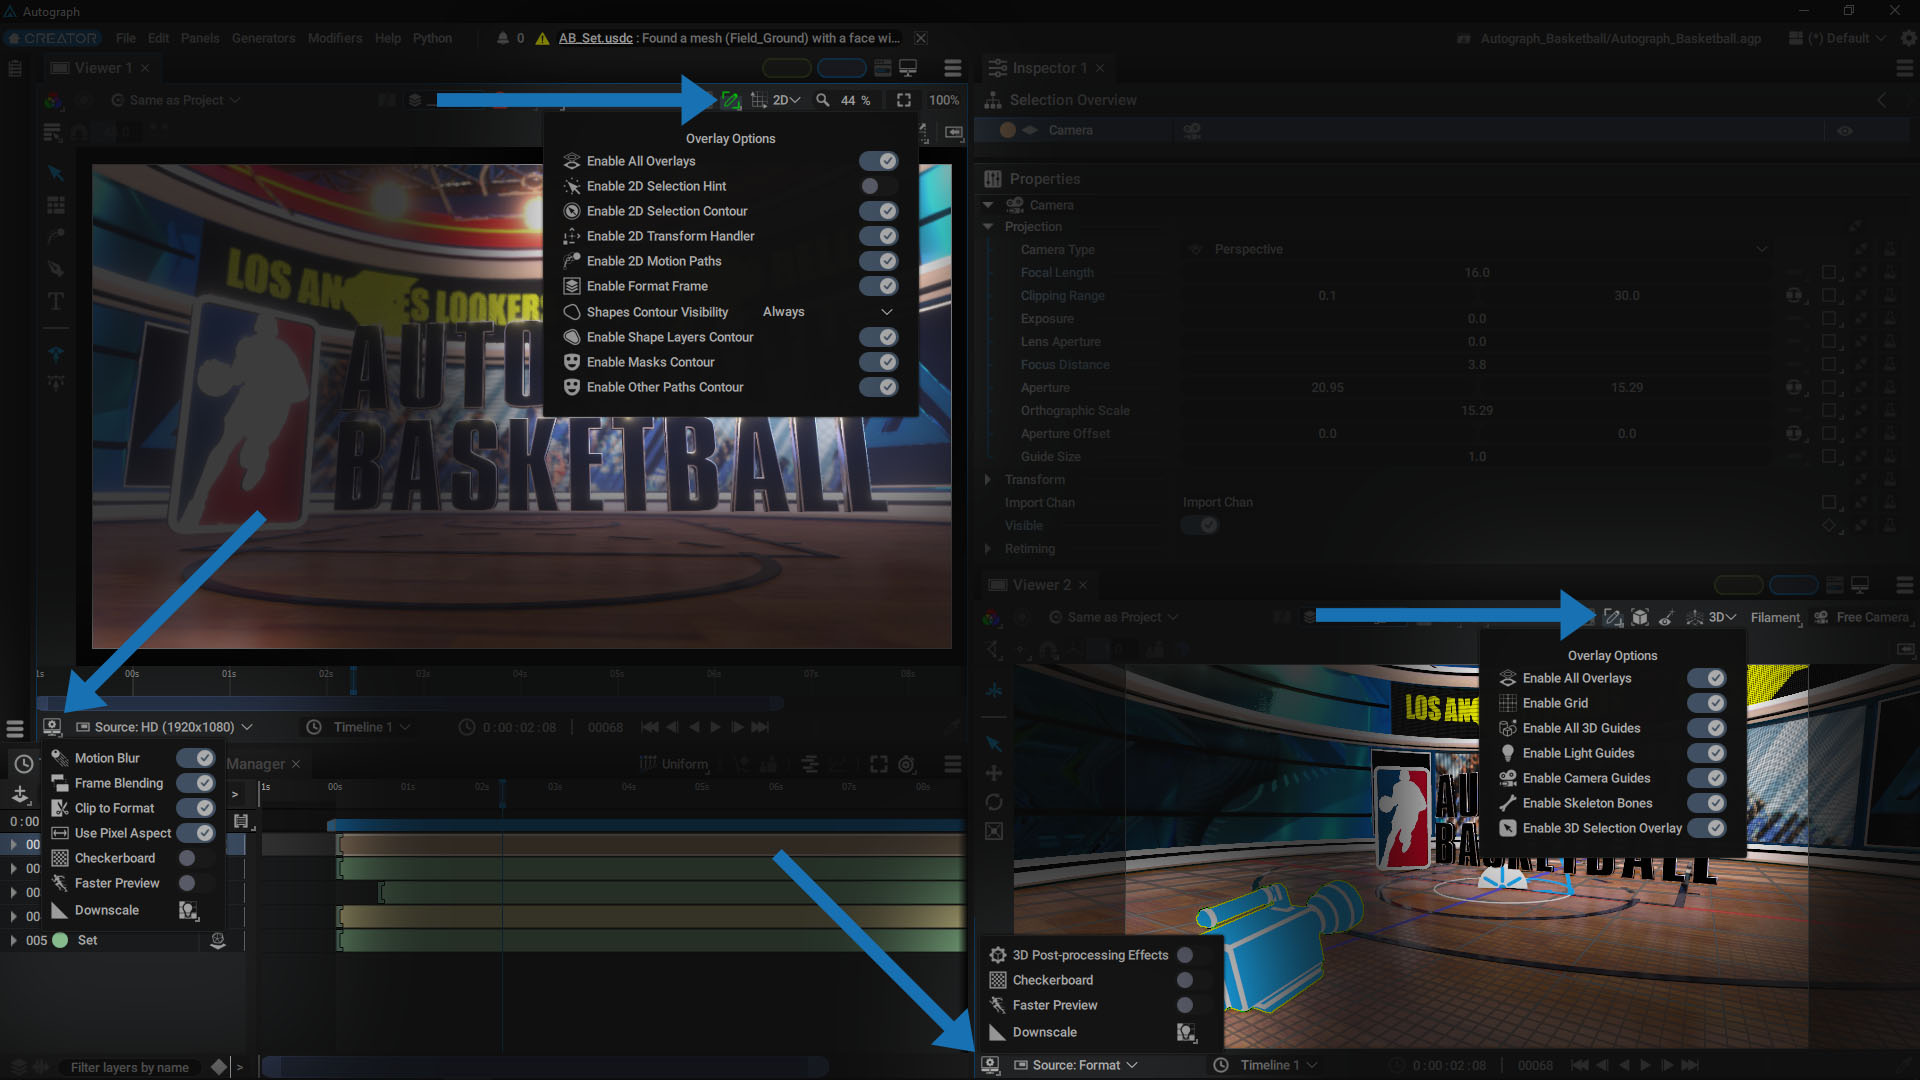Click the blue color pill in Viewer 1 header
The image size is (1920, 1080).
[841, 68]
